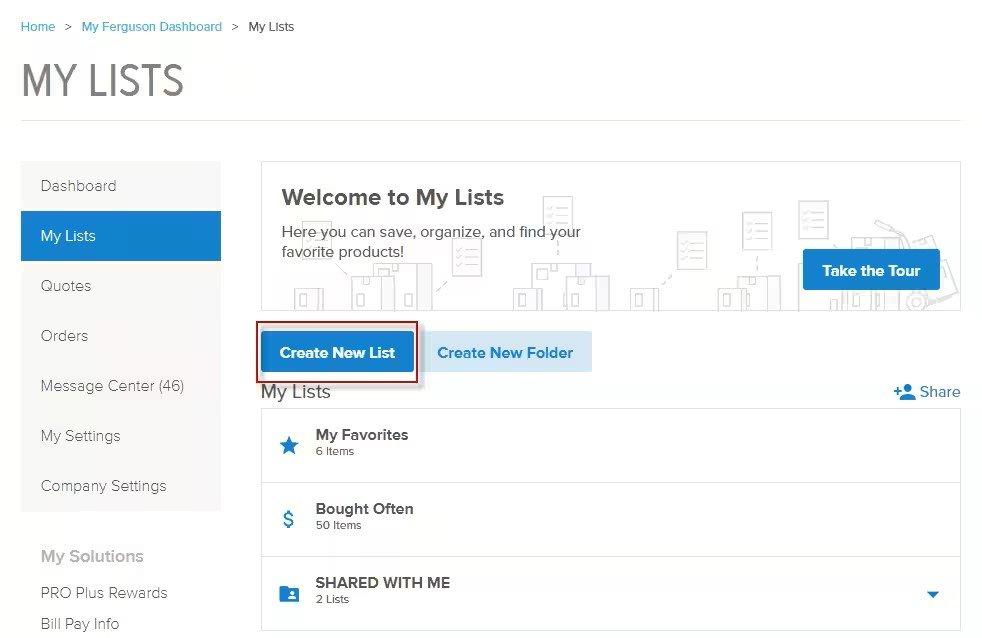The image size is (982, 638).
Task: Open the My Favorites list
Action: (611, 446)
